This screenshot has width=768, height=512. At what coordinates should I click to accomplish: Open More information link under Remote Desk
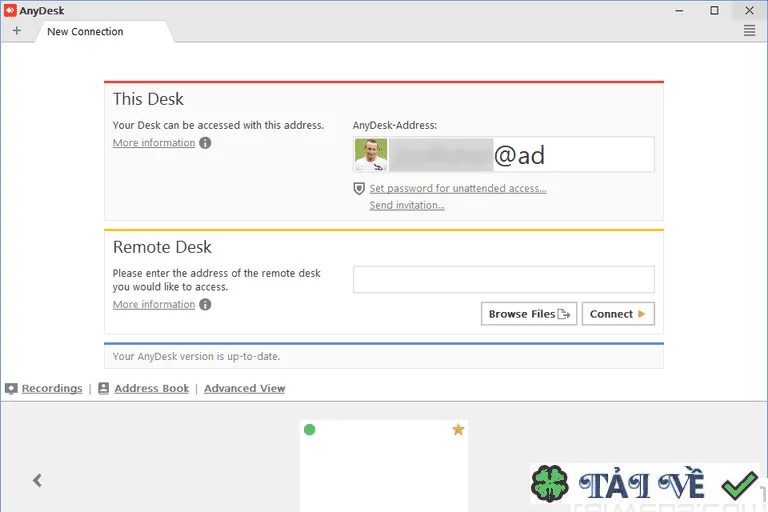pos(154,304)
